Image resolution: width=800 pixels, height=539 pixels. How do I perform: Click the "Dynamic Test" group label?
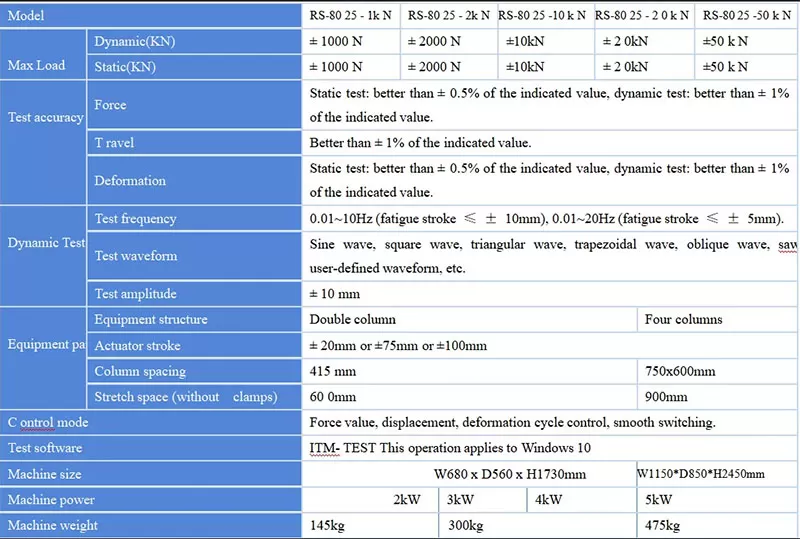point(46,242)
